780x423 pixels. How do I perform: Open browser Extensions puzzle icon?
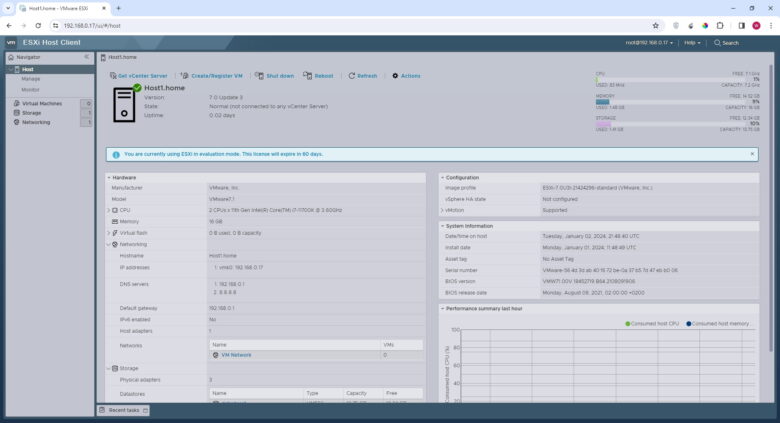pyautogui.click(x=720, y=26)
